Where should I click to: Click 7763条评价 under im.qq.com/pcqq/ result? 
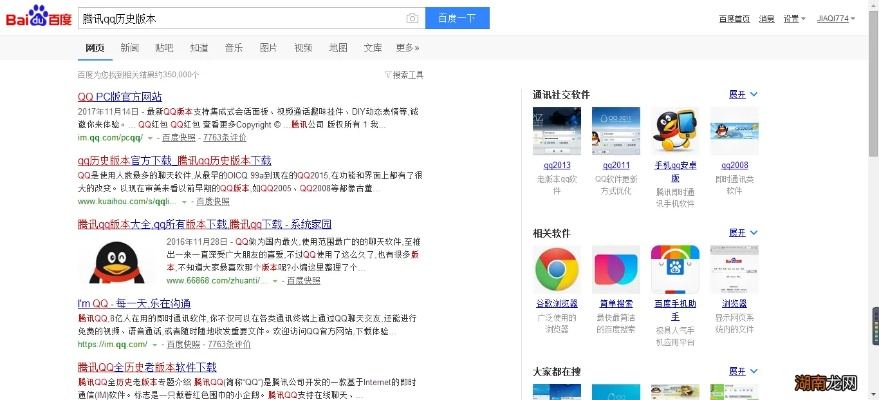coord(225,138)
